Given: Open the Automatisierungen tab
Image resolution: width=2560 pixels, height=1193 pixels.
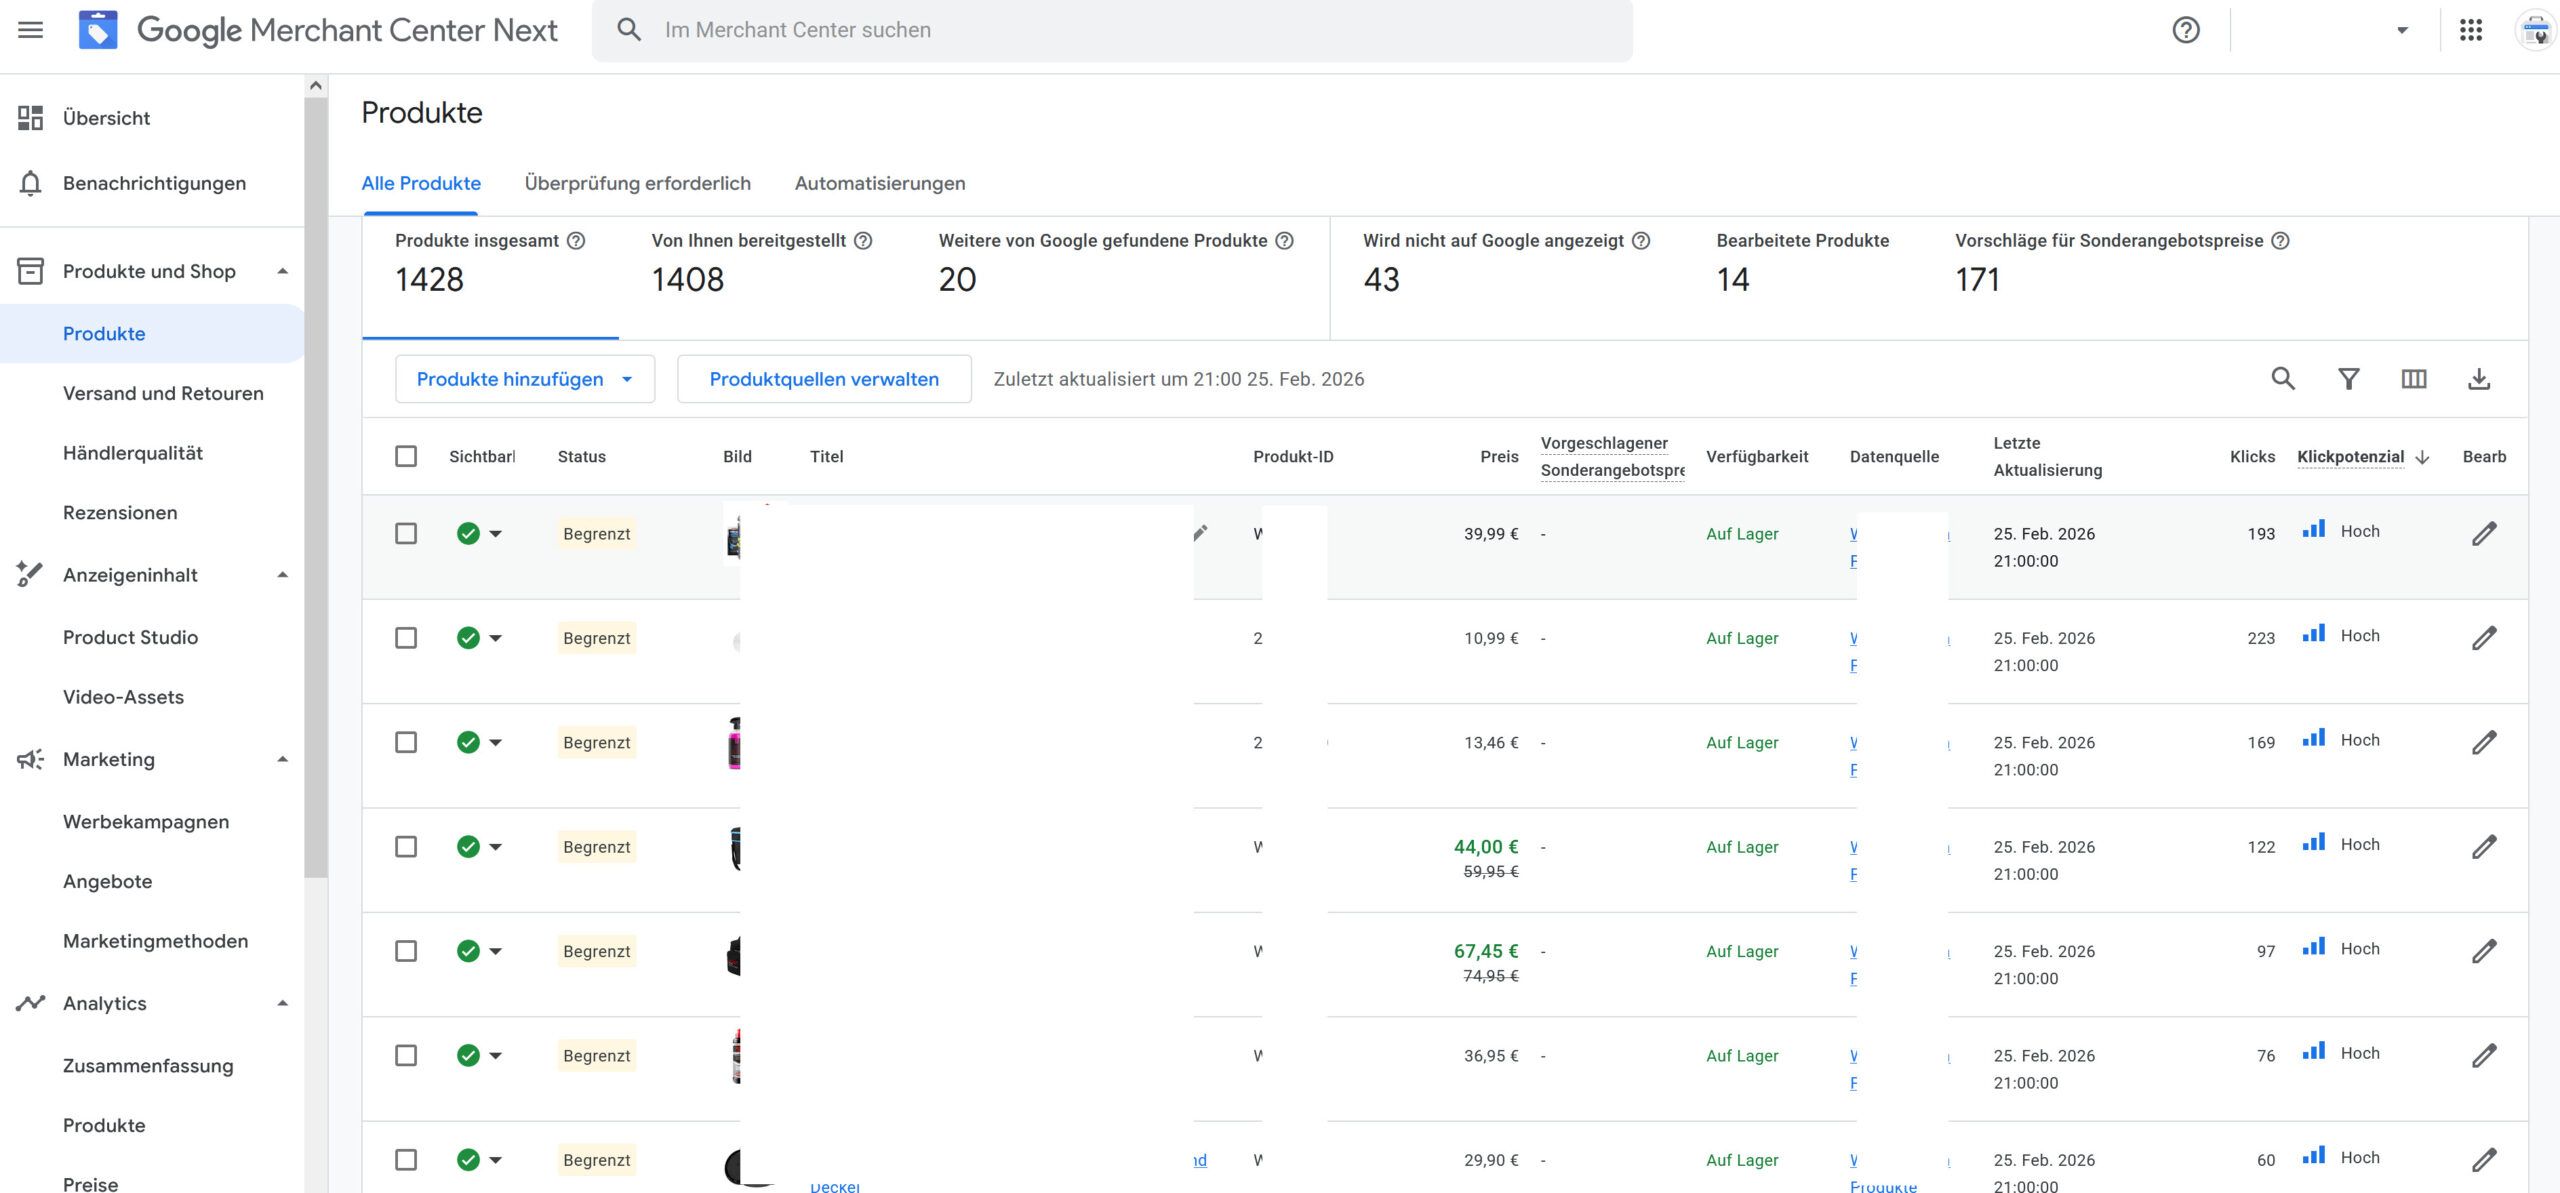Looking at the screenshot, I should (x=879, y=183).
